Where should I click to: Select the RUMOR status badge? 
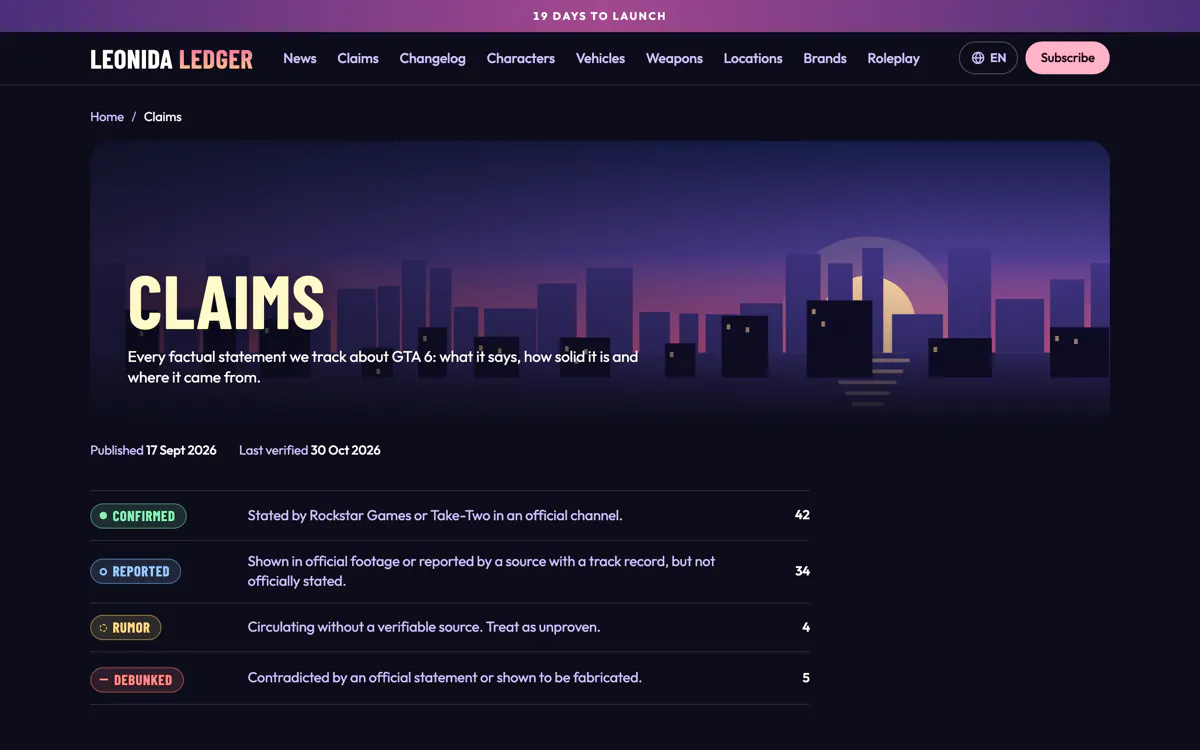(125, 628)
